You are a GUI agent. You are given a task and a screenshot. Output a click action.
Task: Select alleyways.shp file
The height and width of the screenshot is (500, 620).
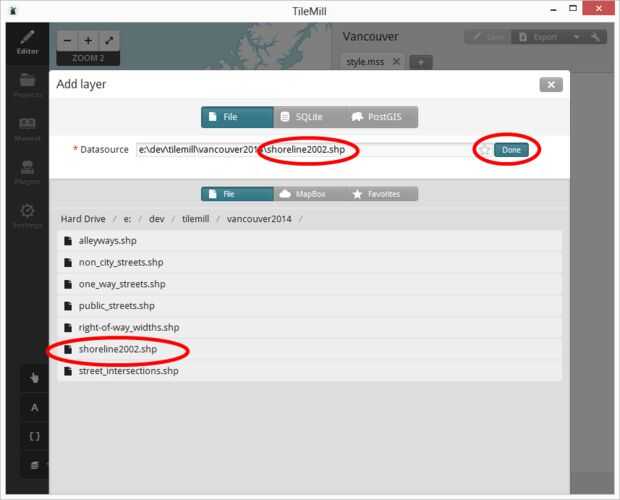click(309, 241)
